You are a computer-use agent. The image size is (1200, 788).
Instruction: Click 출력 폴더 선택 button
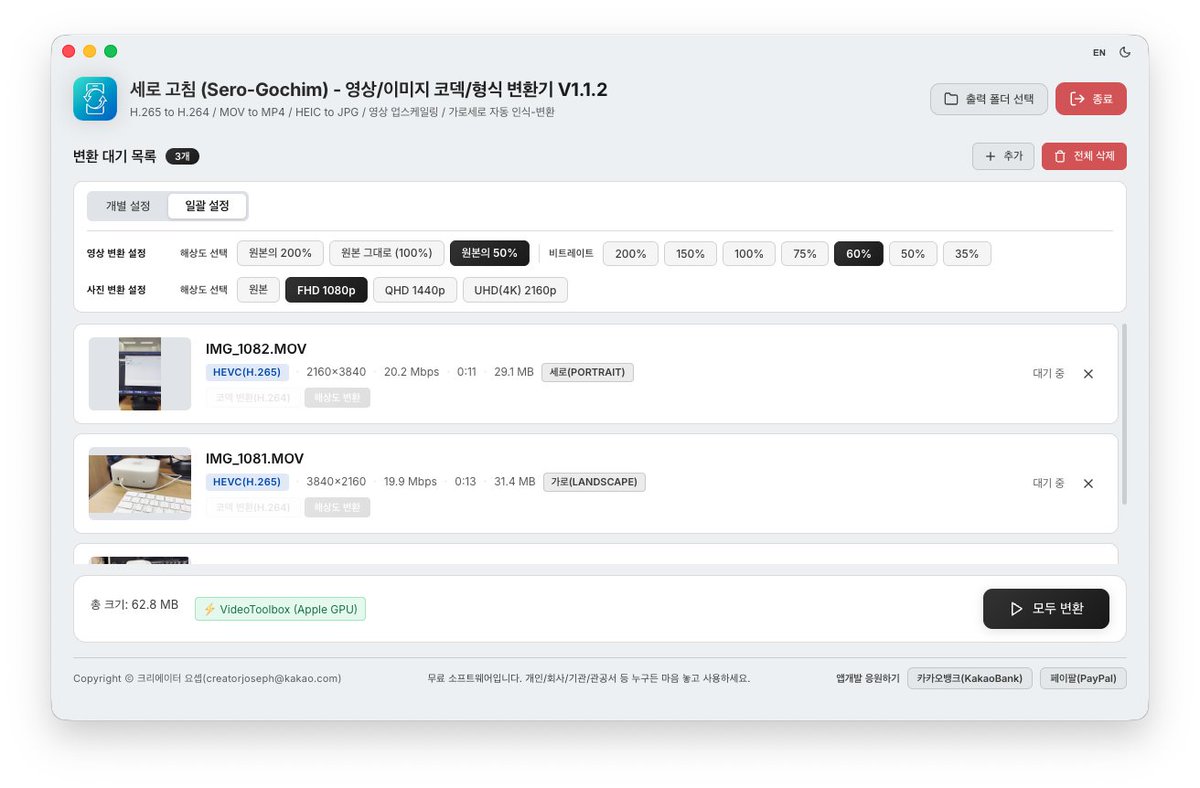(x=989, y=99)
